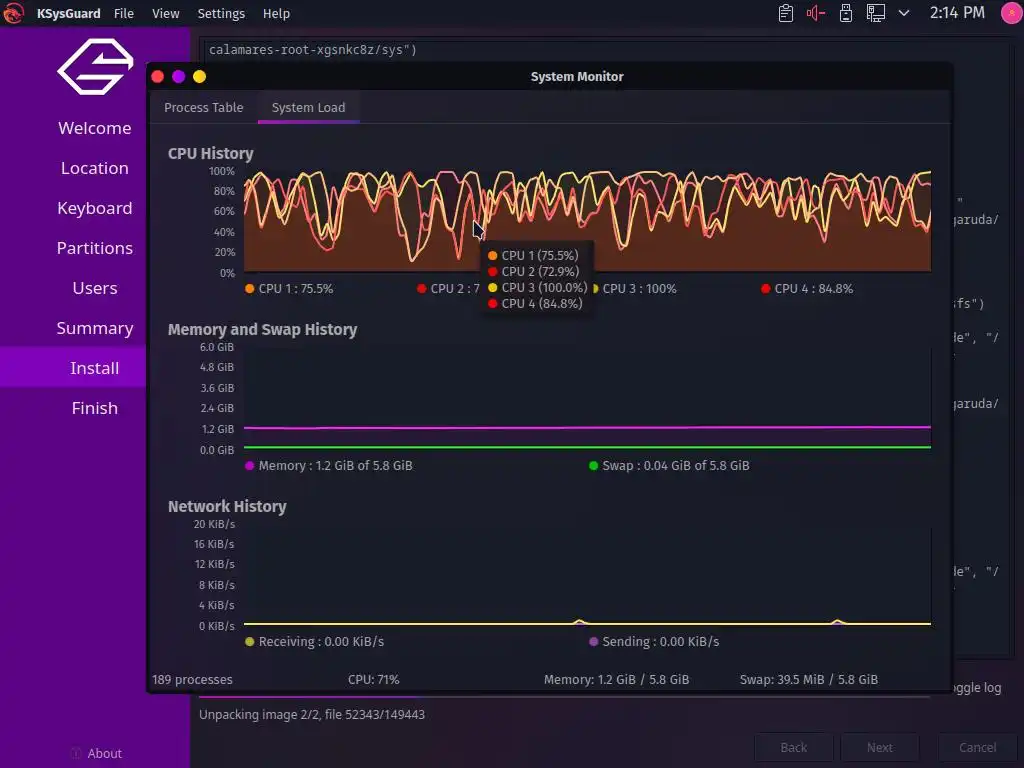Screen dimensions: 1024x768
Task: Click the CPU History heading
Action: pos(210,153)
